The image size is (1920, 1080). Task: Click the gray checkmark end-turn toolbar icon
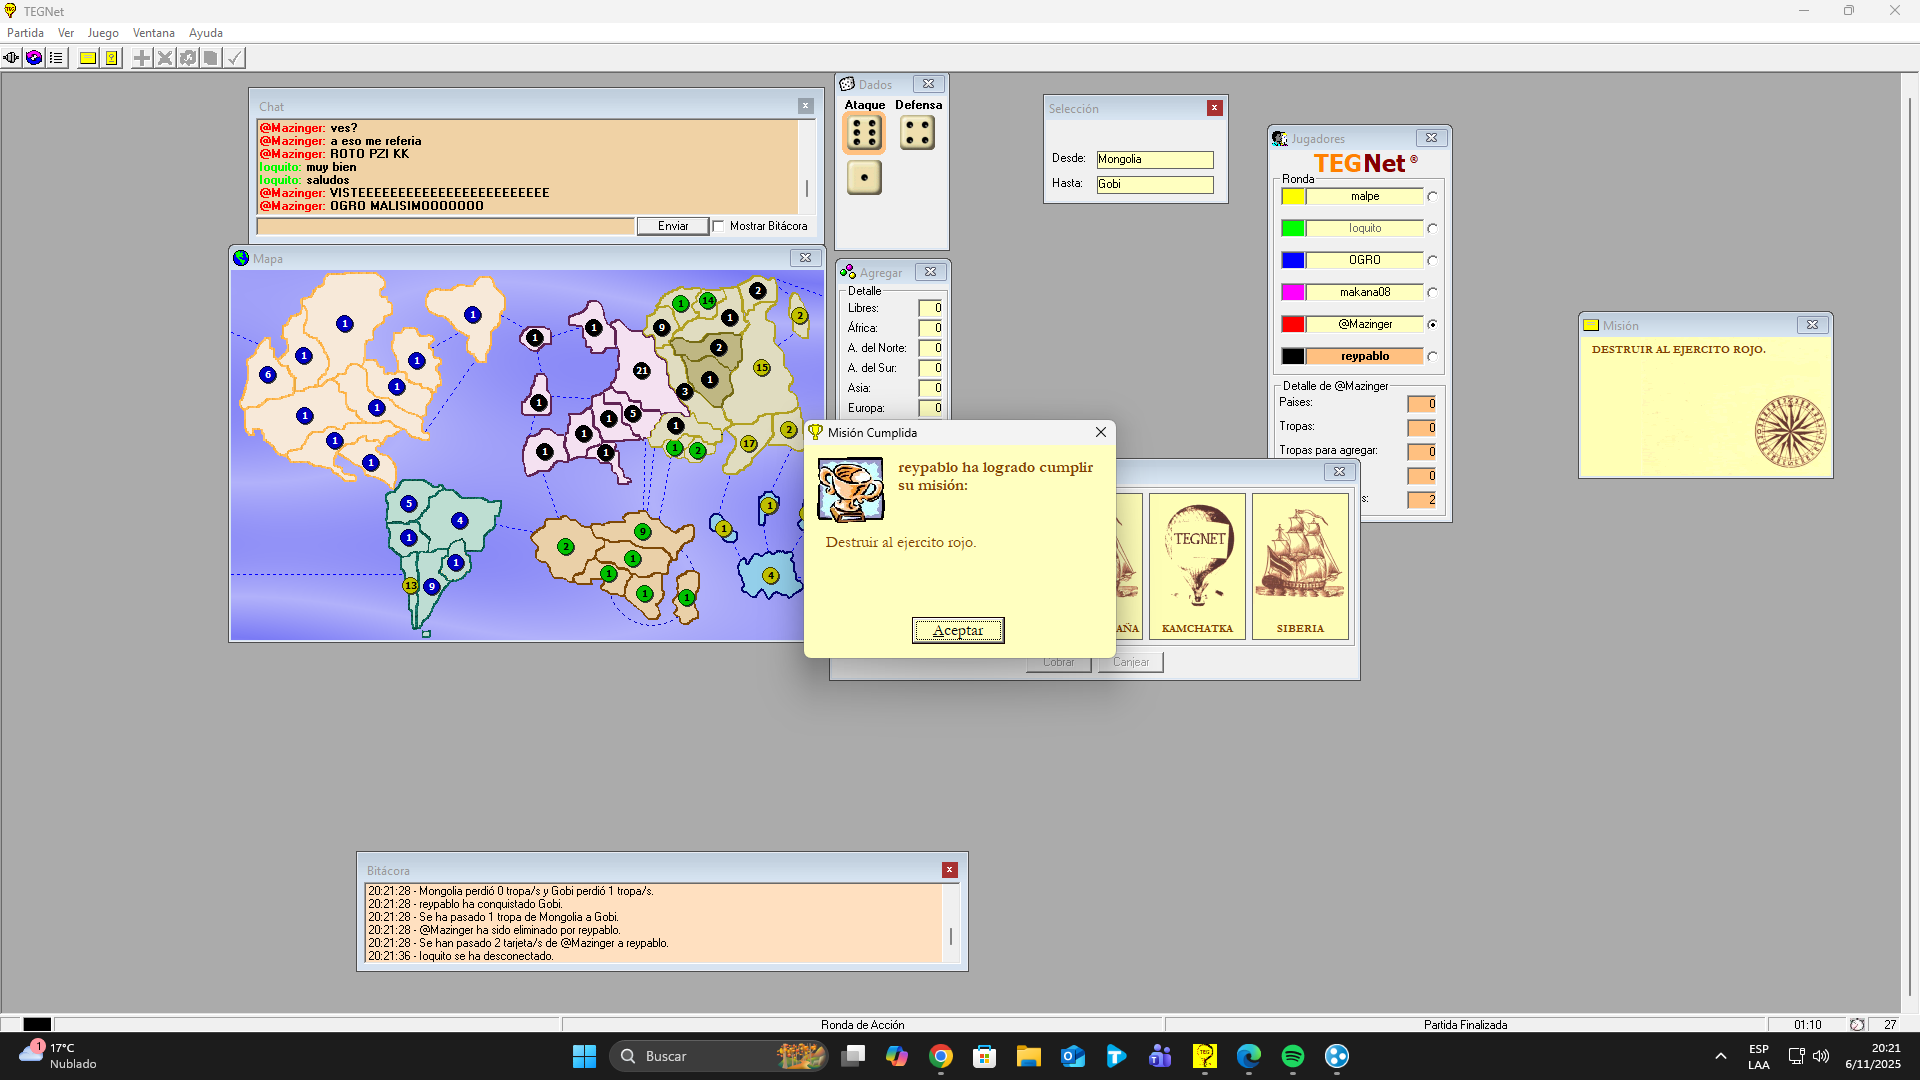point(234,58)
